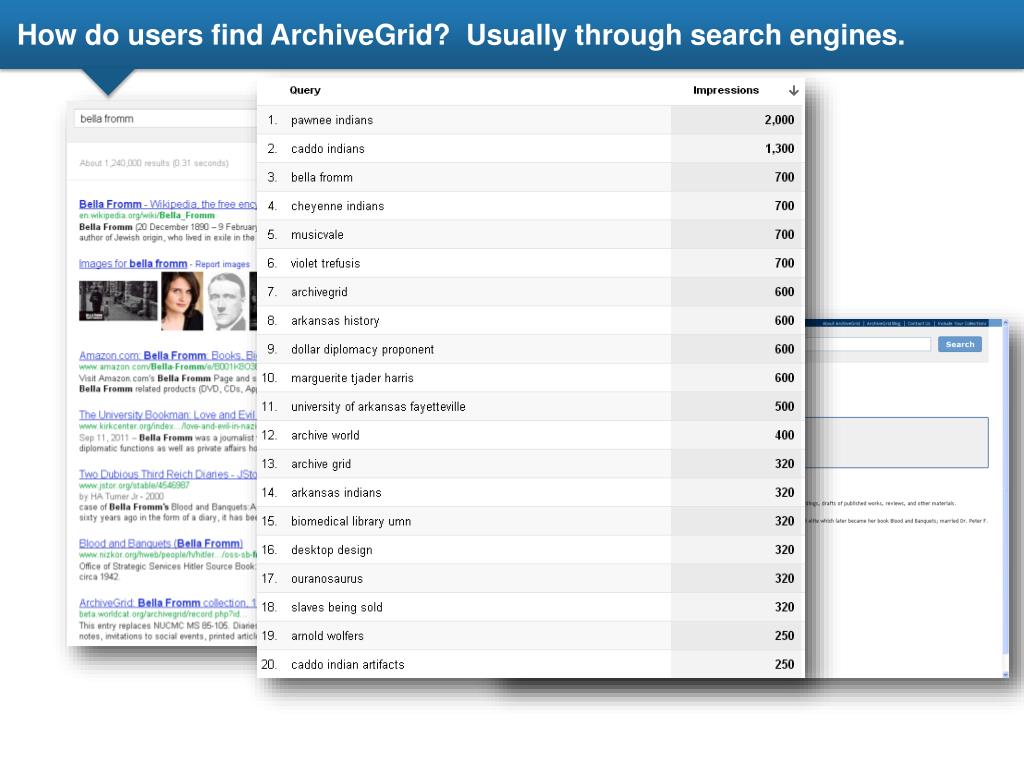Select the 'musicvale' query row

tap(530, 234)
